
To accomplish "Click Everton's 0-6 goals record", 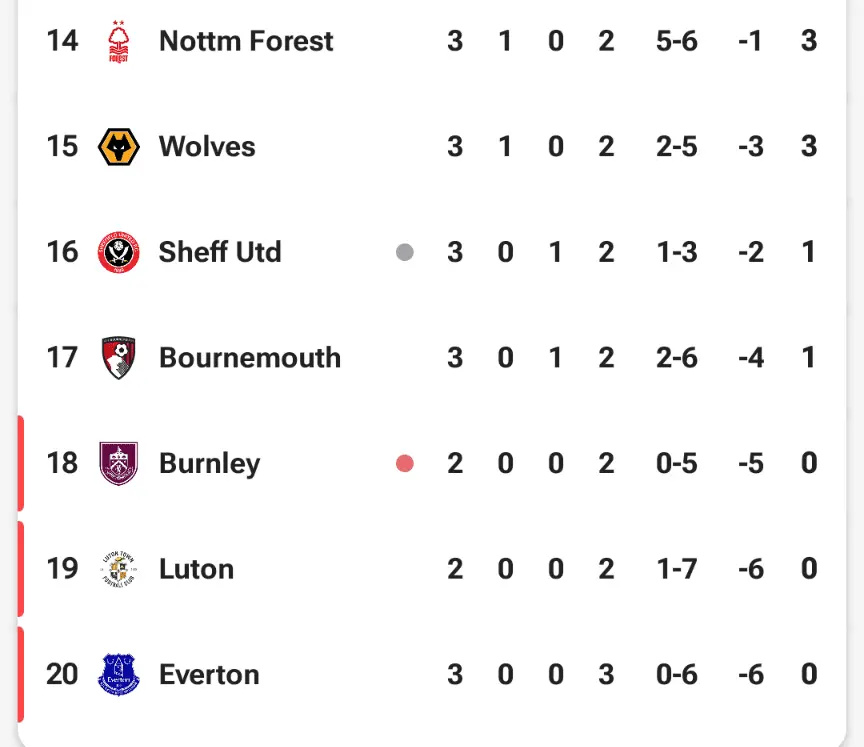I will tap(677, 675).
